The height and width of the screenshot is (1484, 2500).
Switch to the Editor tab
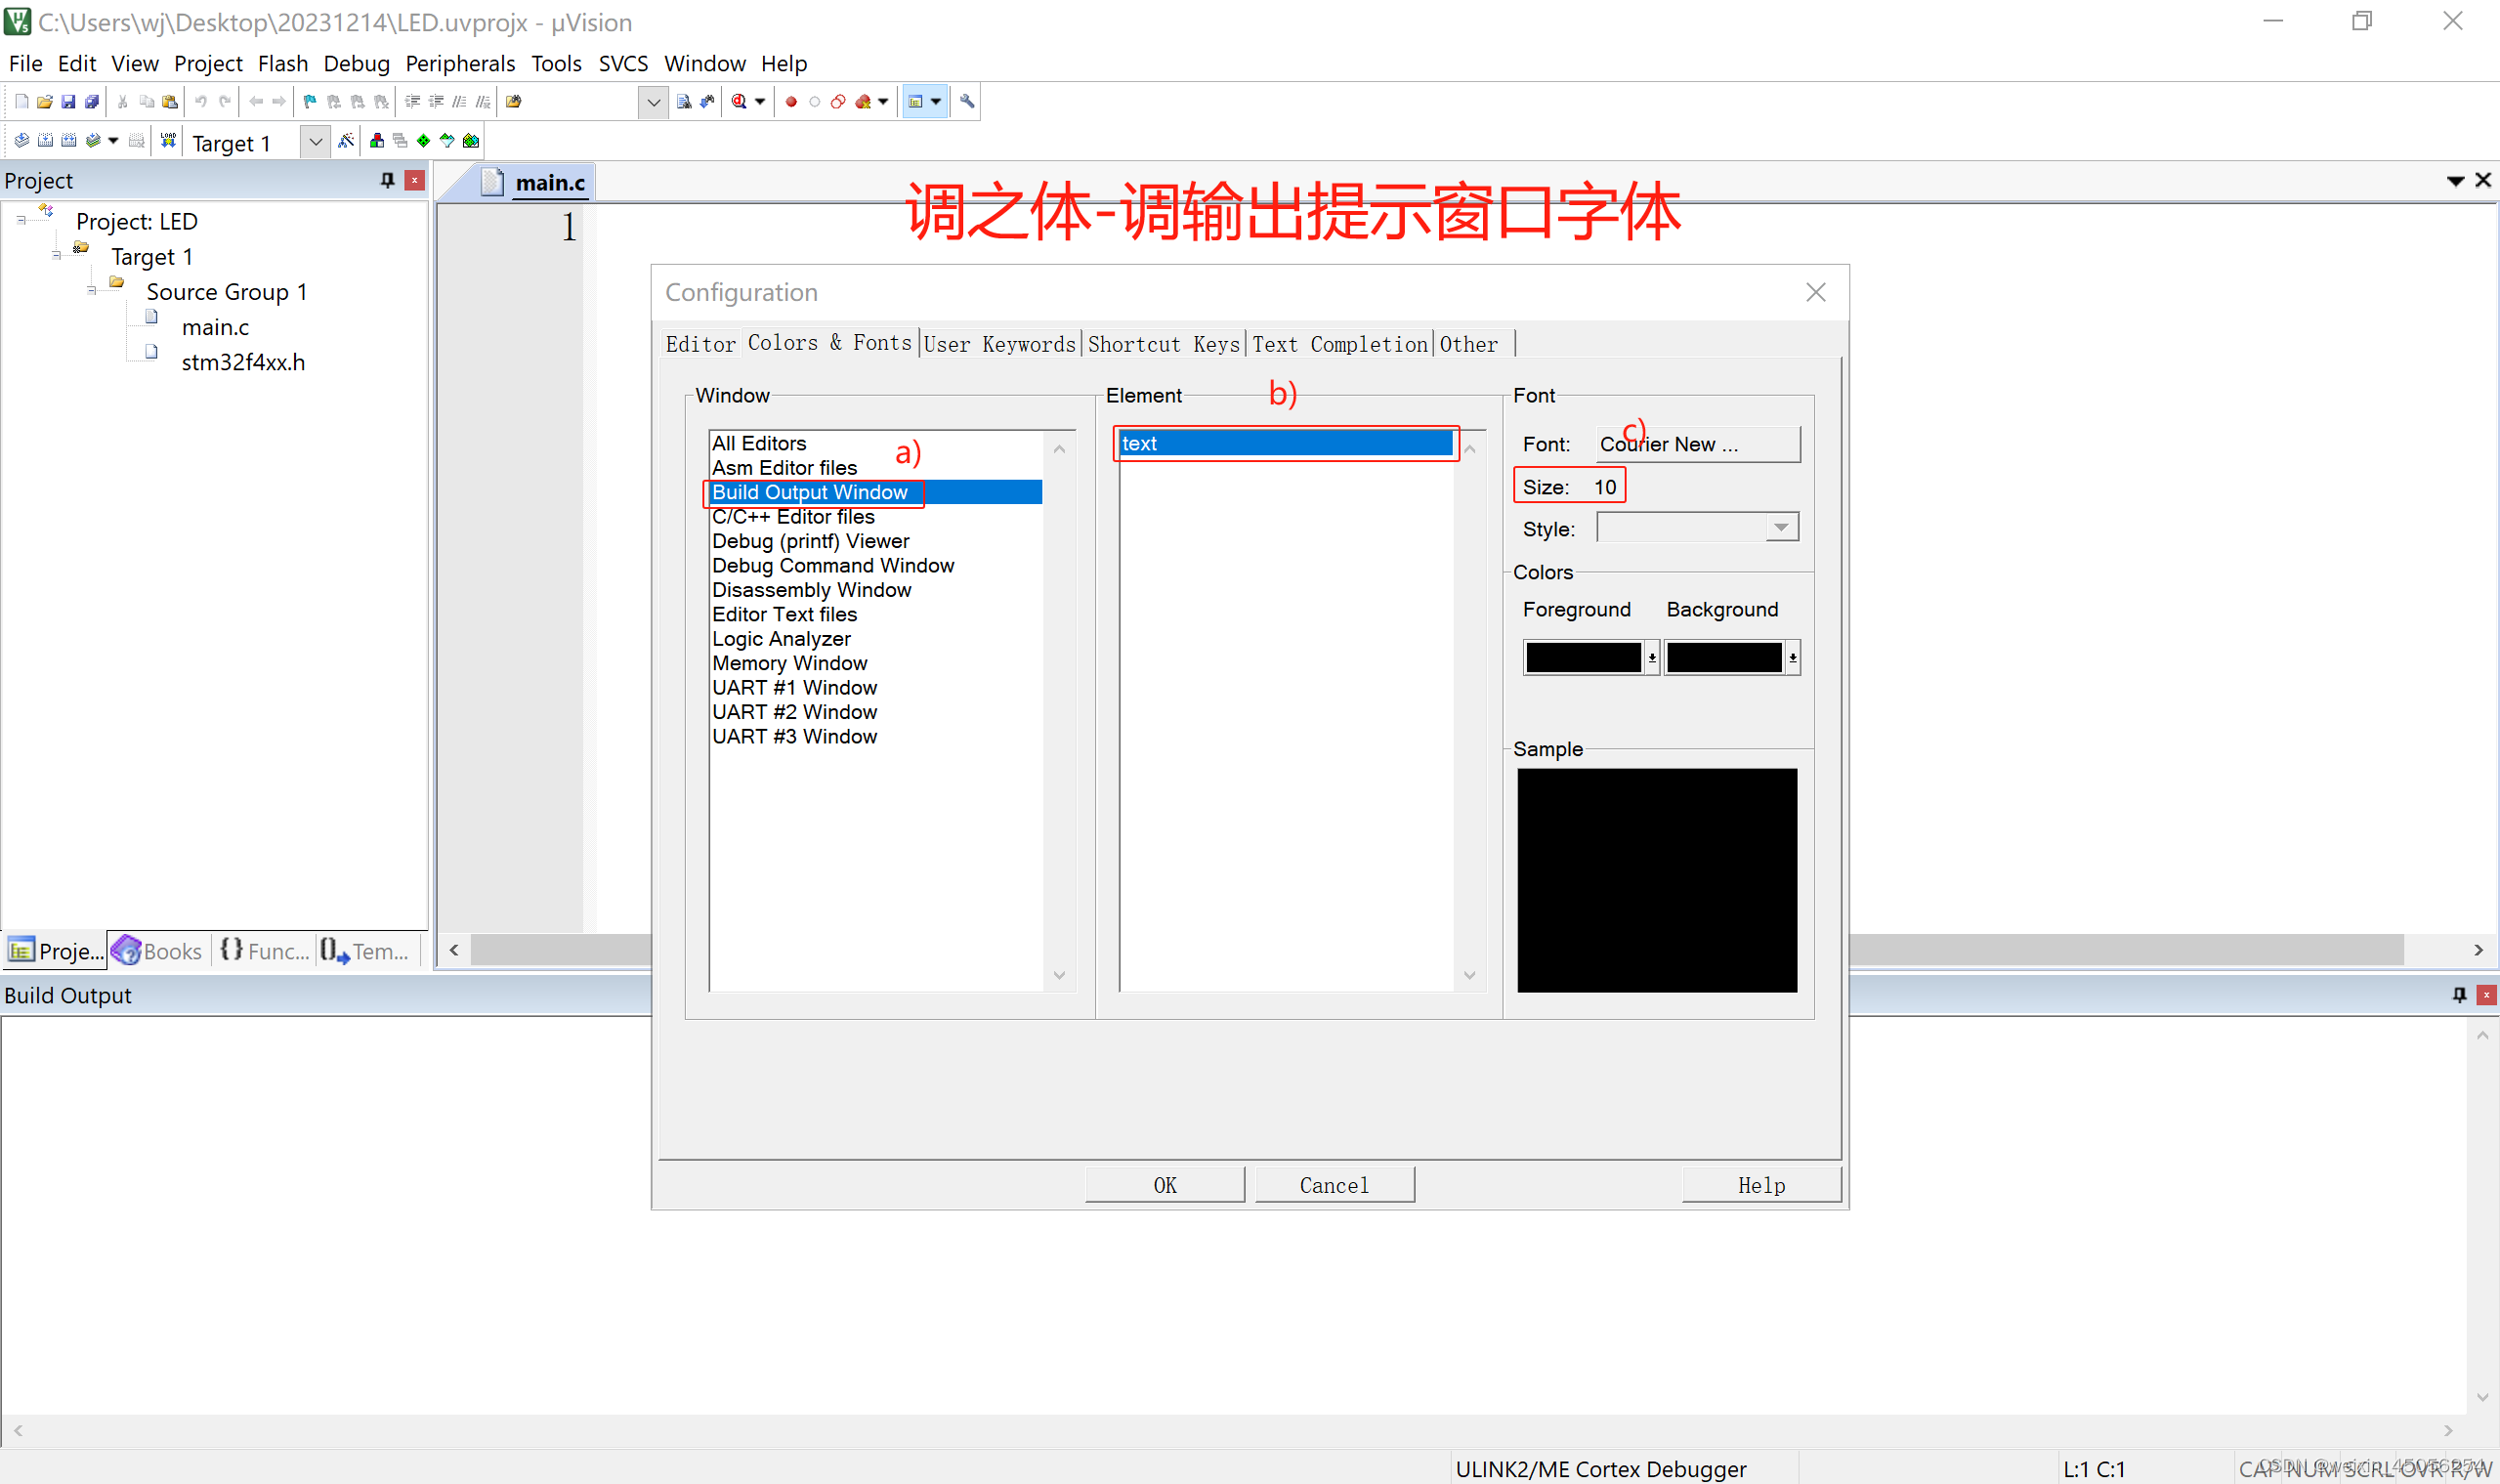(700, 344)
